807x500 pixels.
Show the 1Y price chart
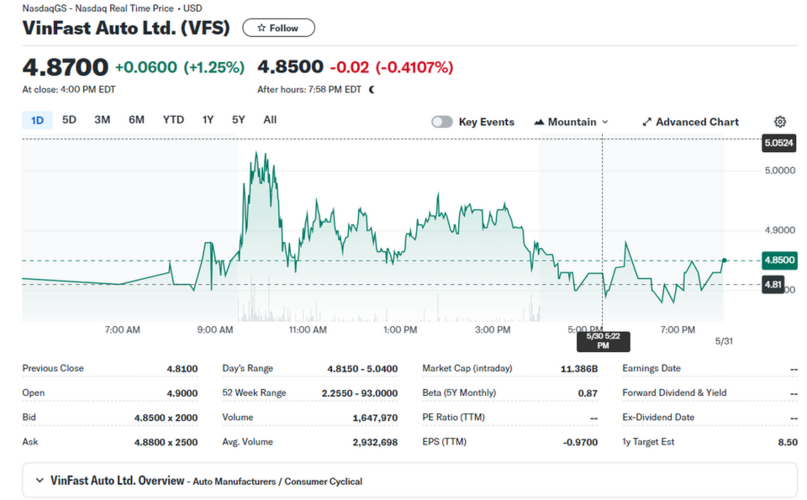click(208, 120)
